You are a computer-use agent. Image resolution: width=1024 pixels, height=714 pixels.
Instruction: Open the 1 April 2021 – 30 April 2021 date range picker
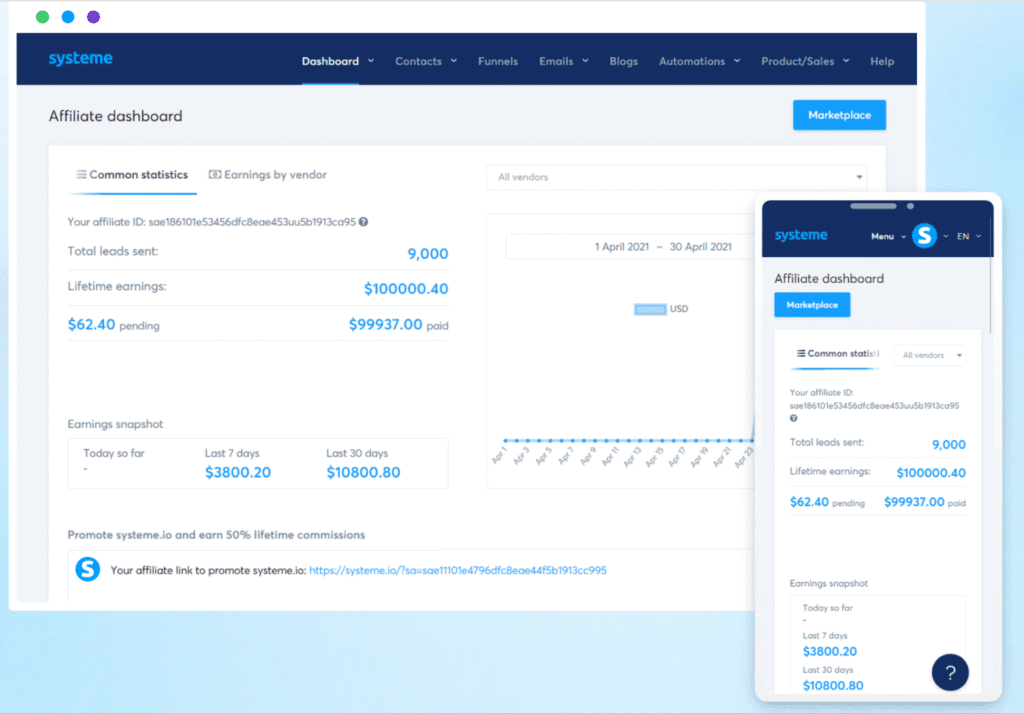click(632, 247)
